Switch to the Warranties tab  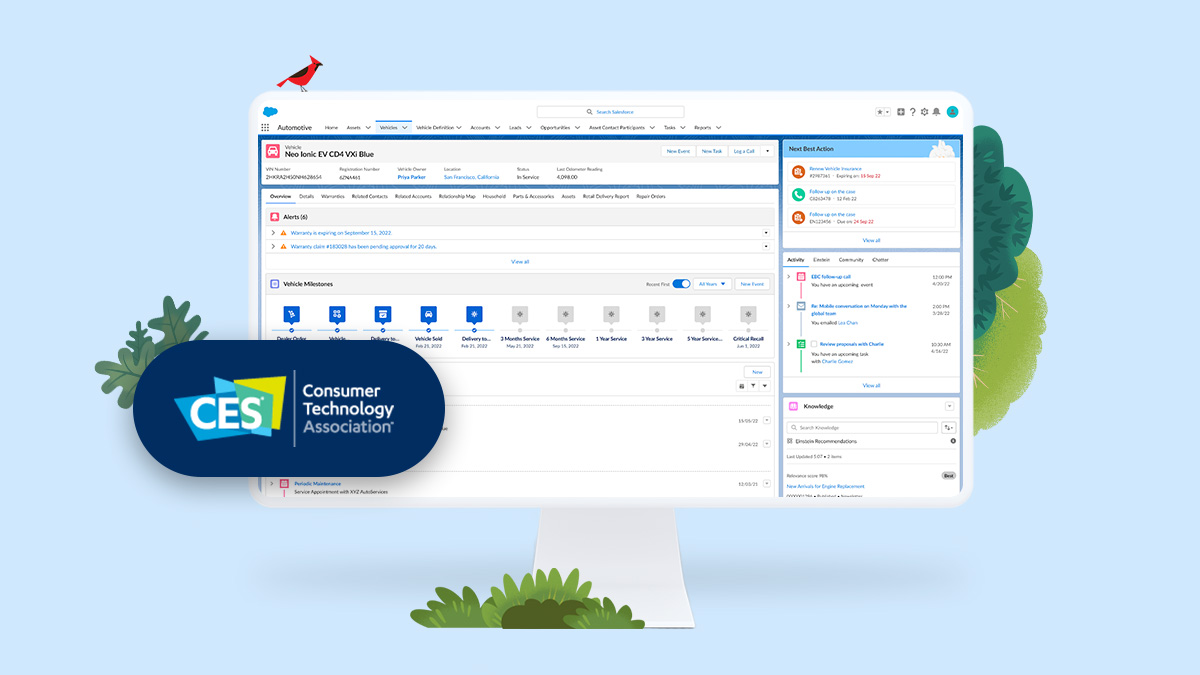click(332, 196)
